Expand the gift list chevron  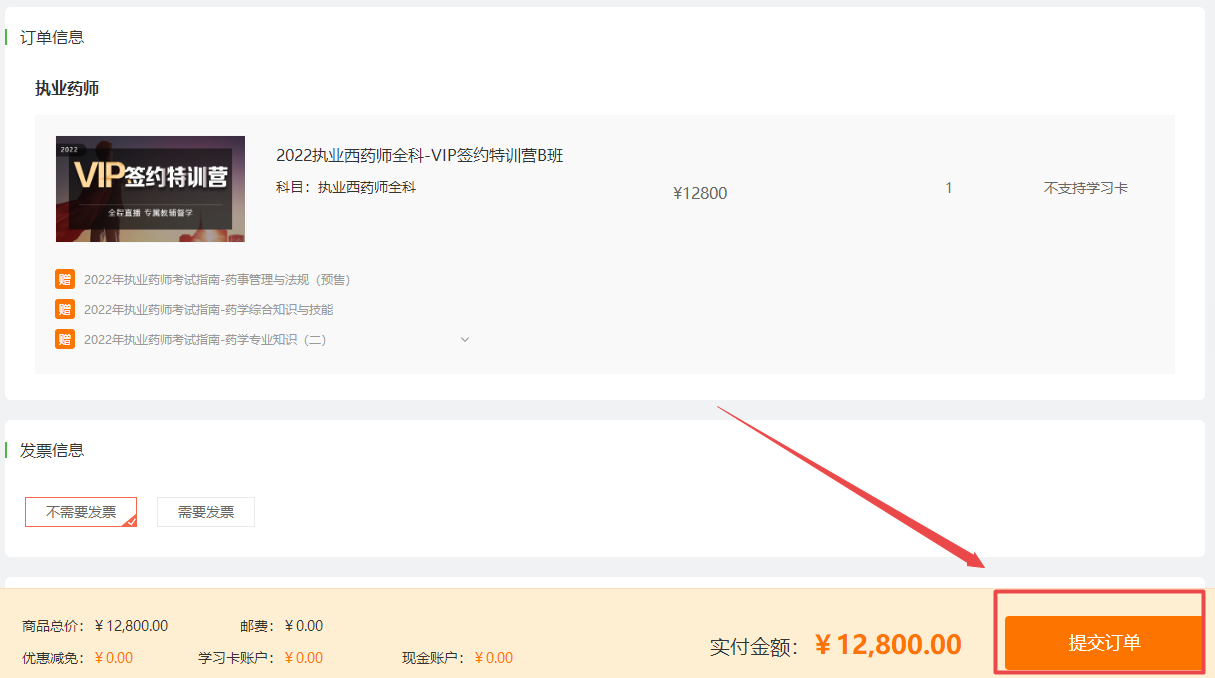coord(464,340)
